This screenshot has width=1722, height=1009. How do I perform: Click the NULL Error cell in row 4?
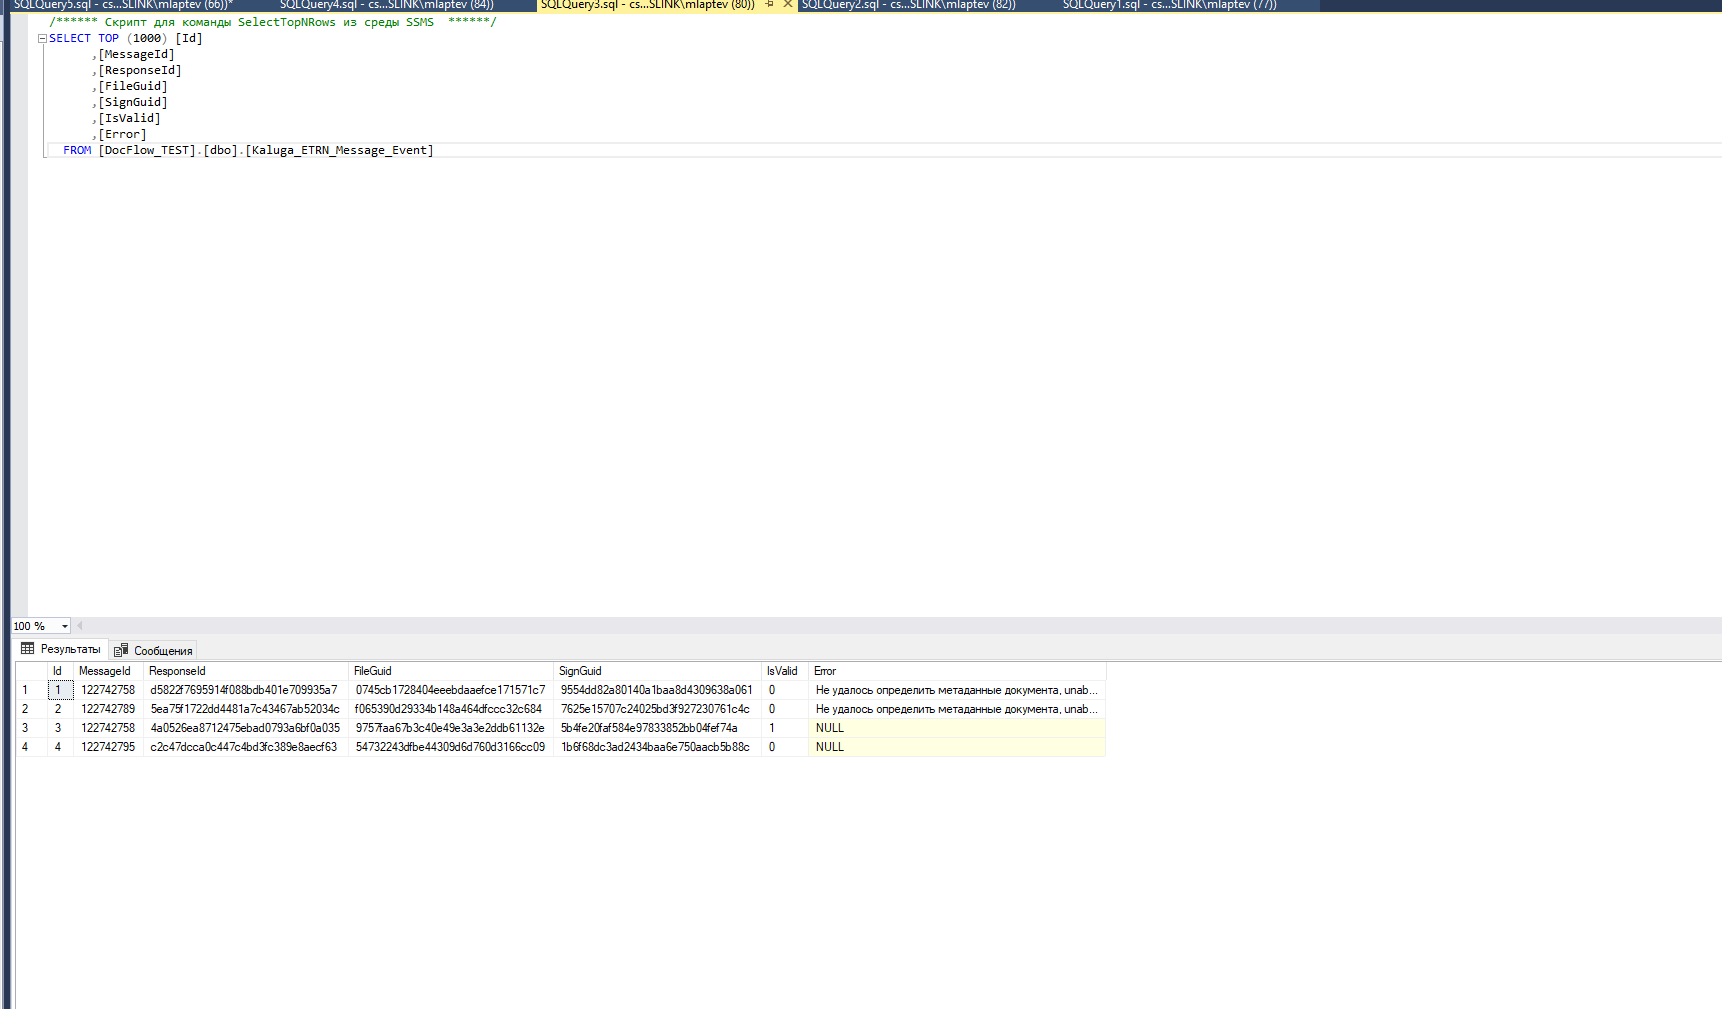point(957,747)
